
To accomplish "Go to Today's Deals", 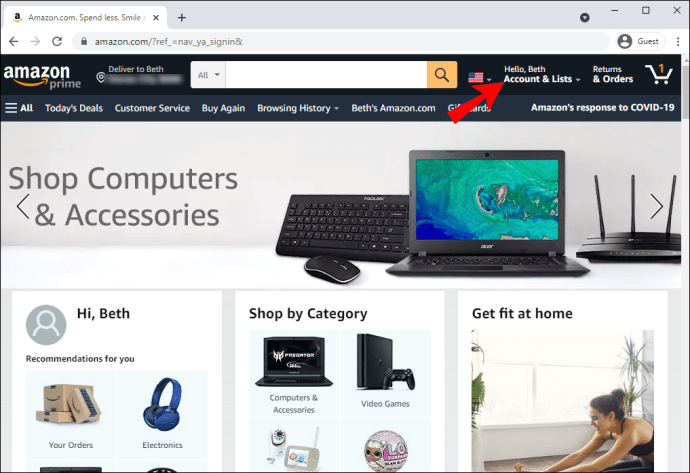I will click(73, 108).
